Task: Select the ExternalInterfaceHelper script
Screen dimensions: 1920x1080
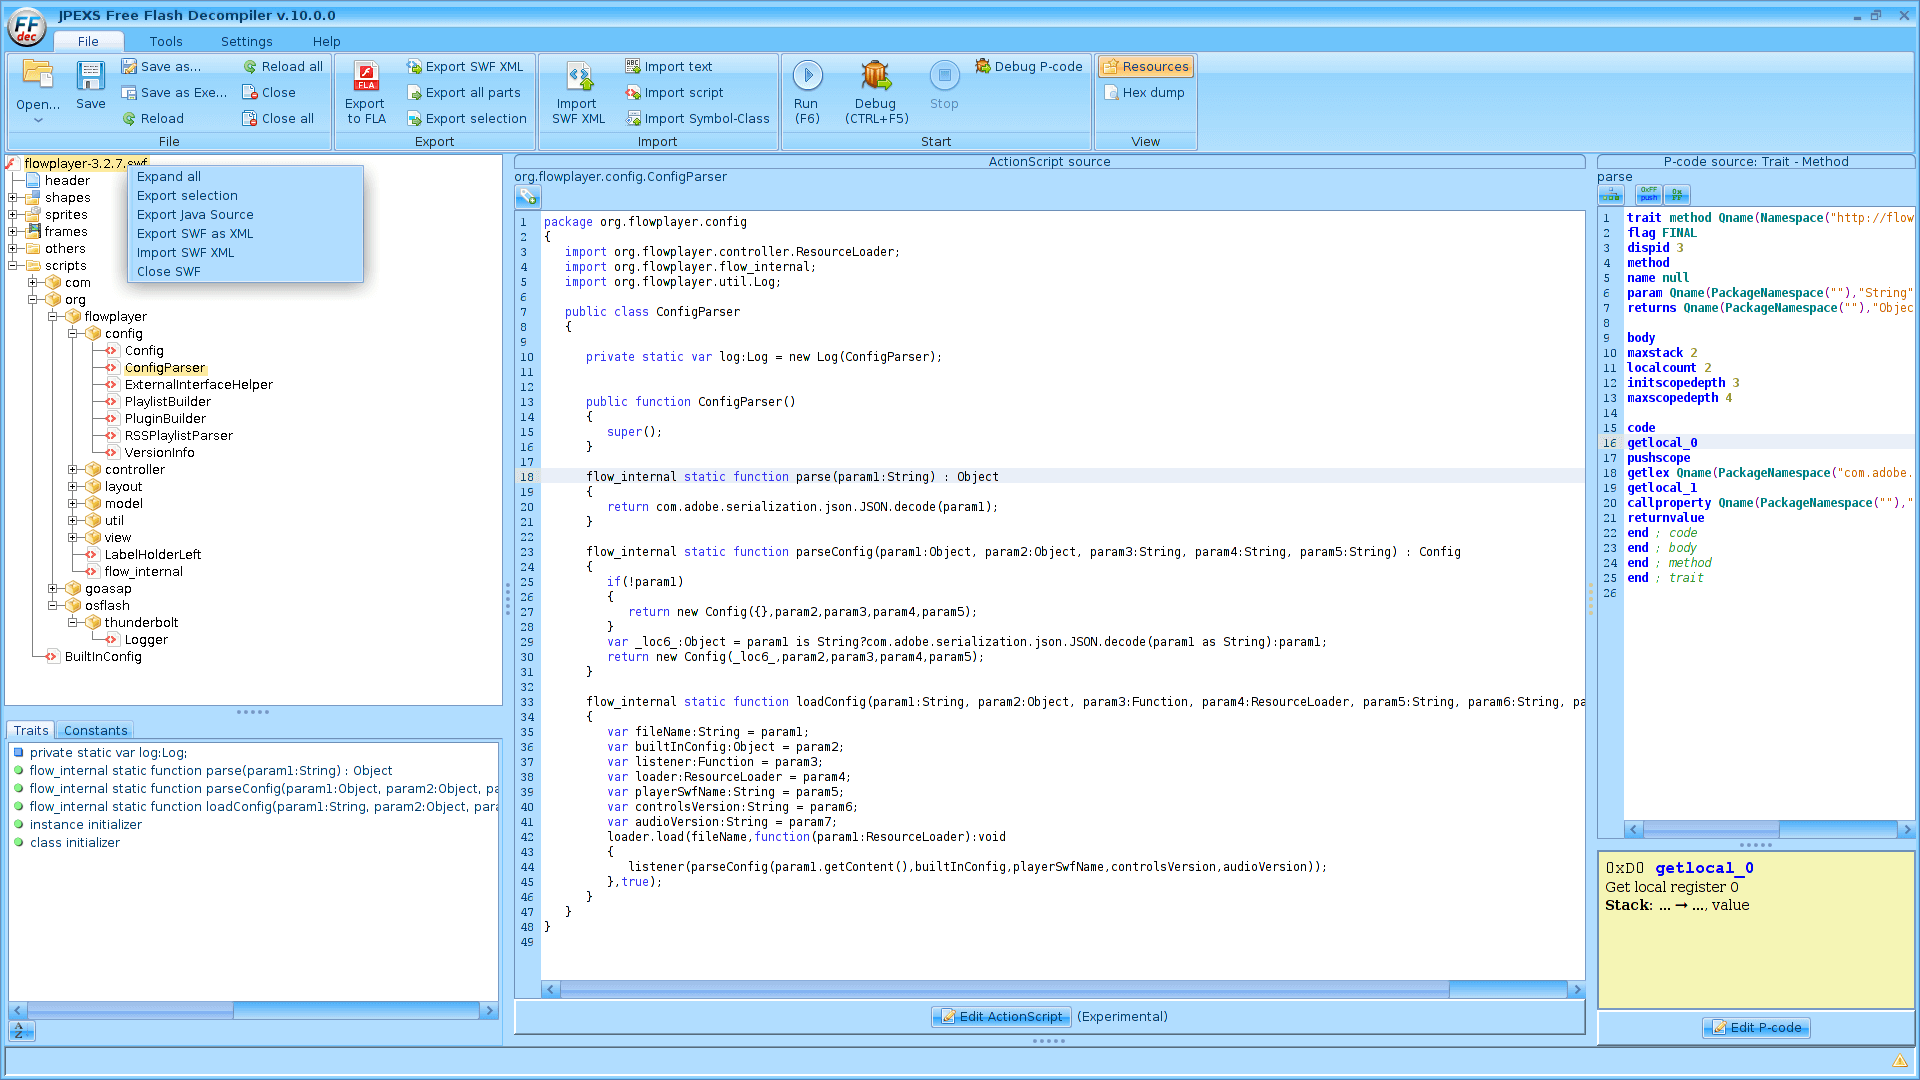Action: pos(198,385)
